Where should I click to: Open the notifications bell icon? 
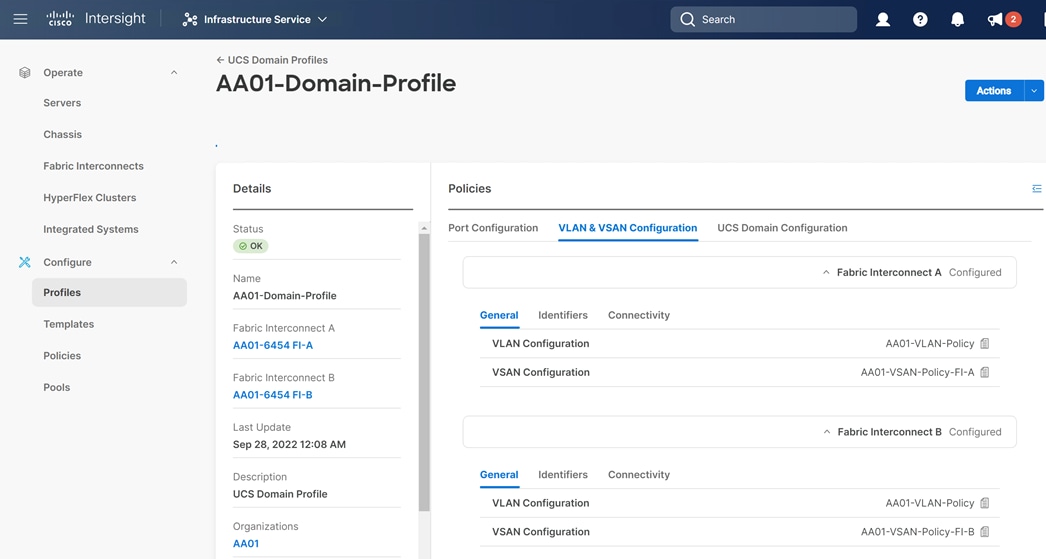957,19
